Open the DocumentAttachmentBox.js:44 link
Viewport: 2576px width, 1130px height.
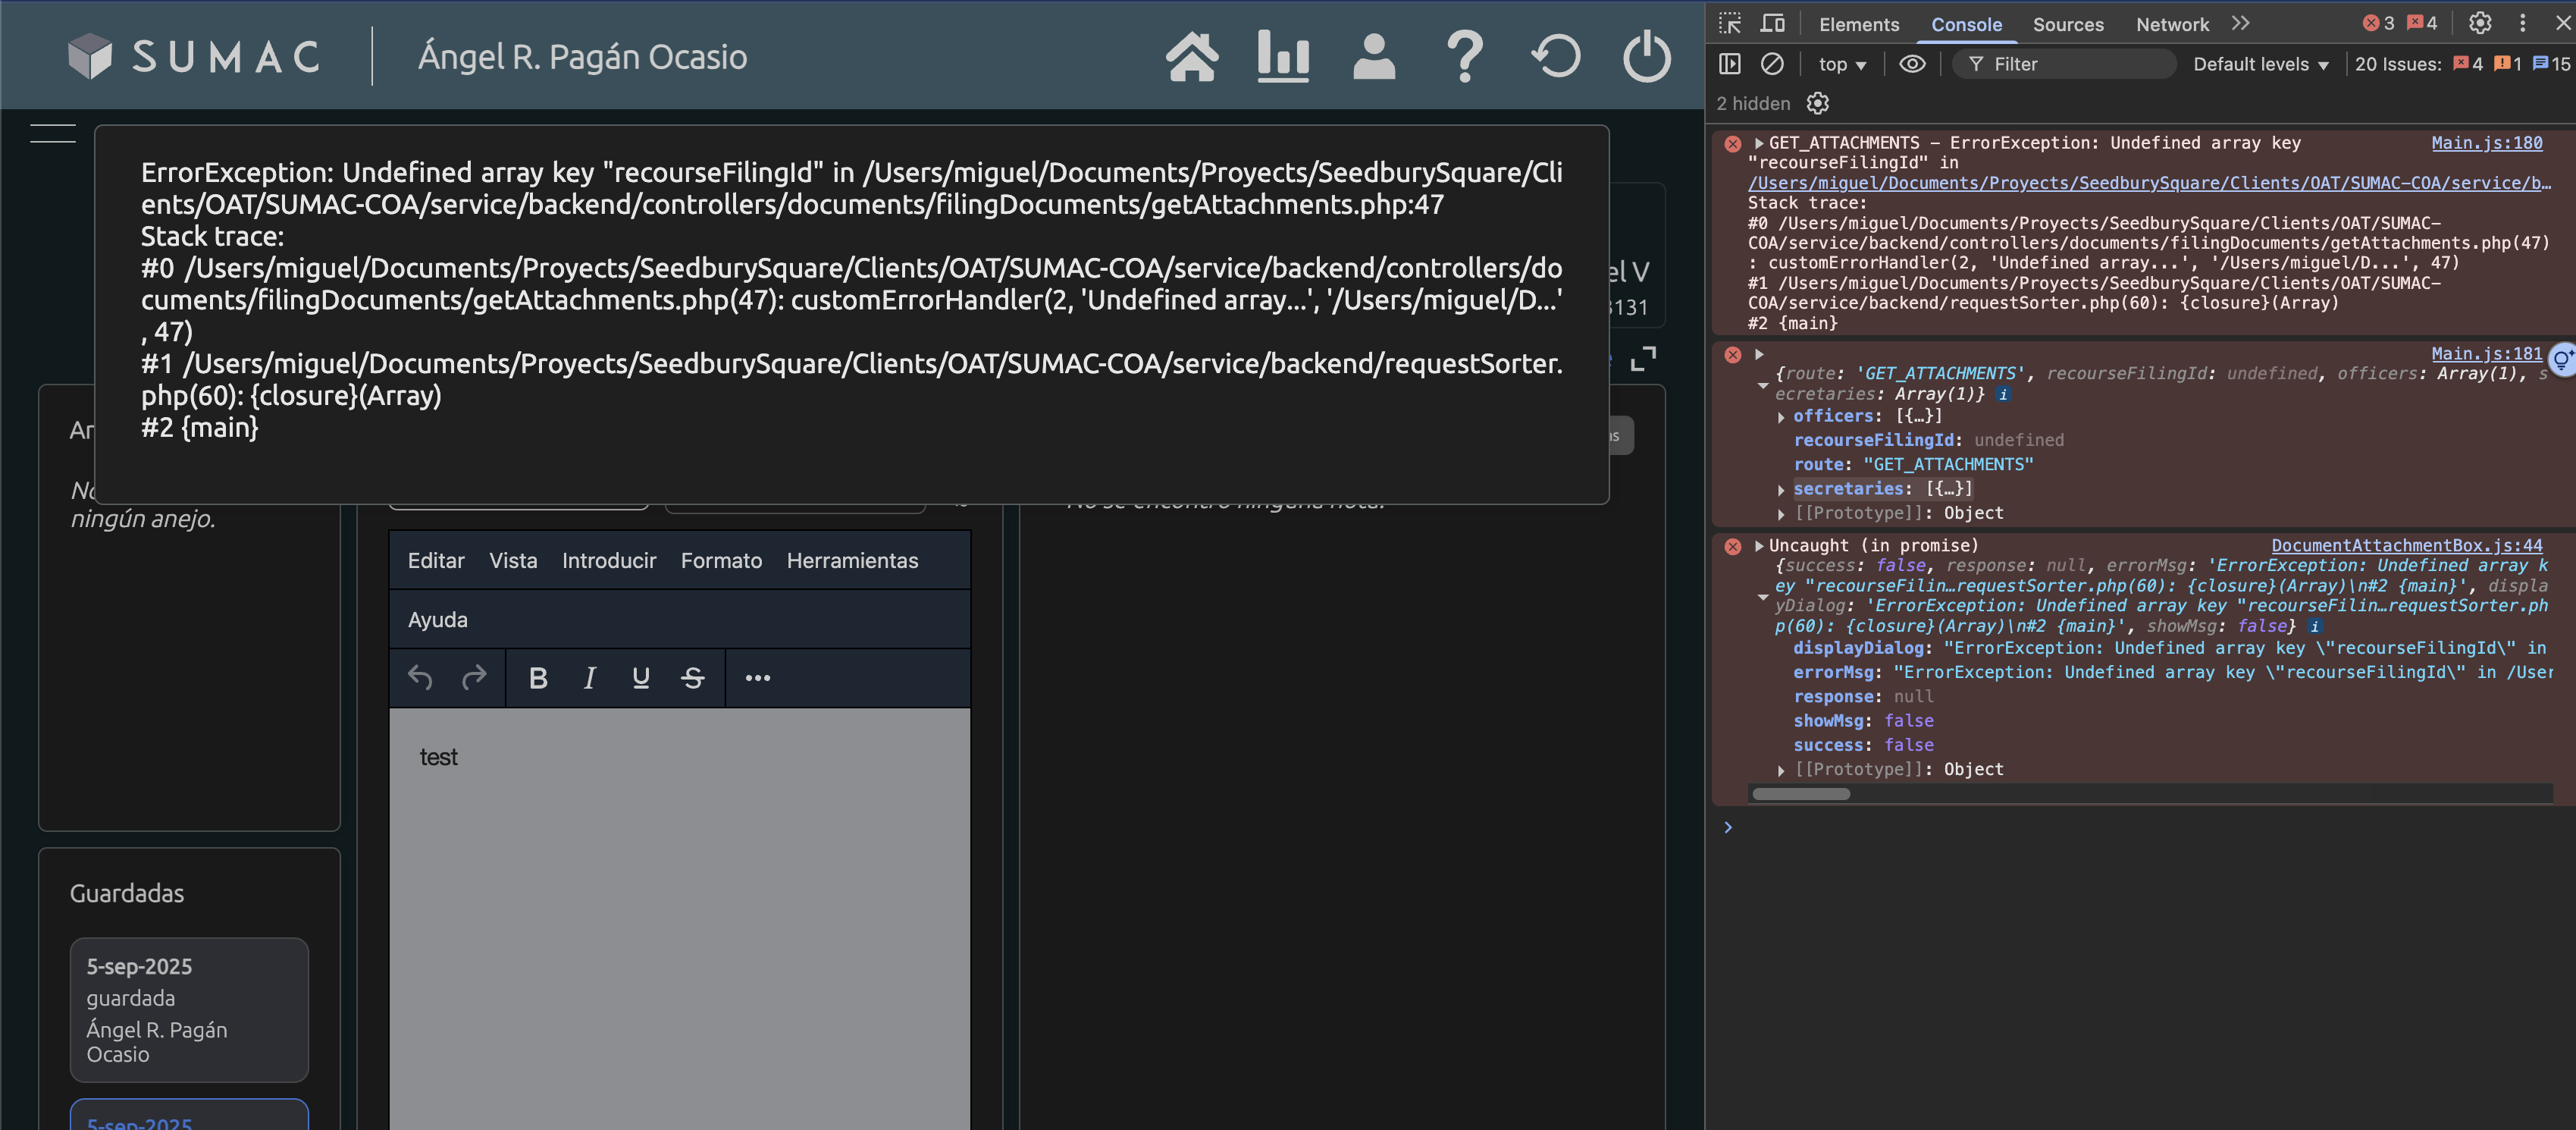click(x=2406, y=545)
